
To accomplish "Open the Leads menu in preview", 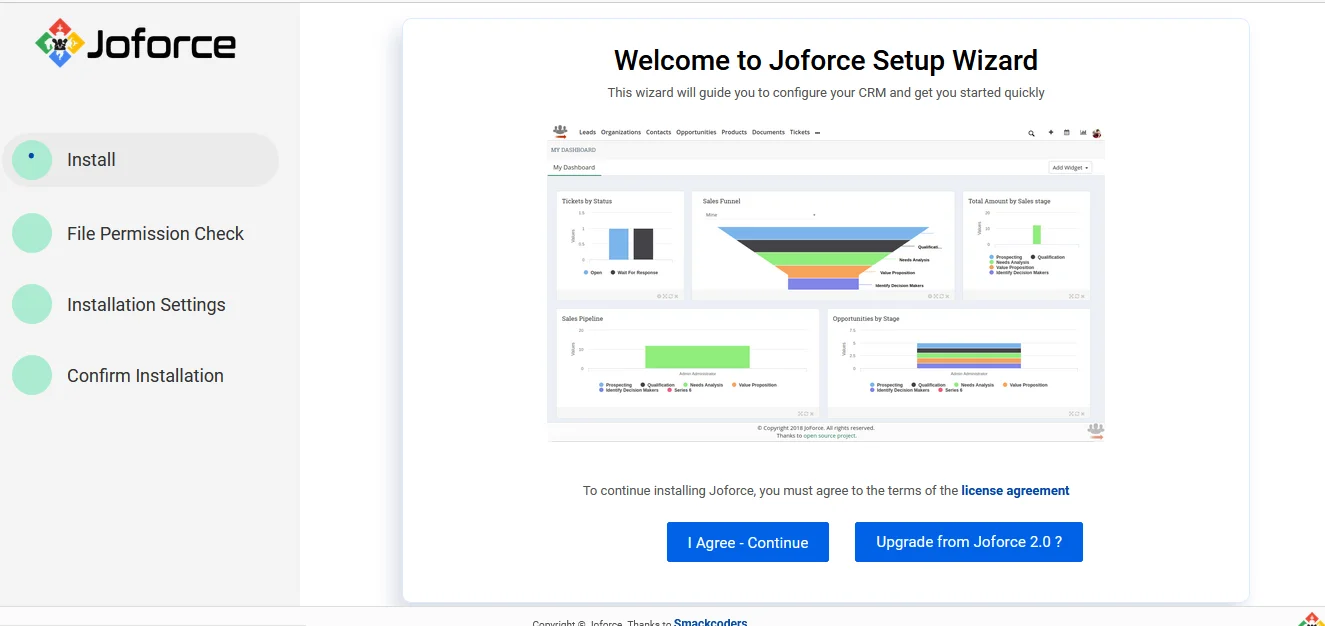I will click(587, 132).
